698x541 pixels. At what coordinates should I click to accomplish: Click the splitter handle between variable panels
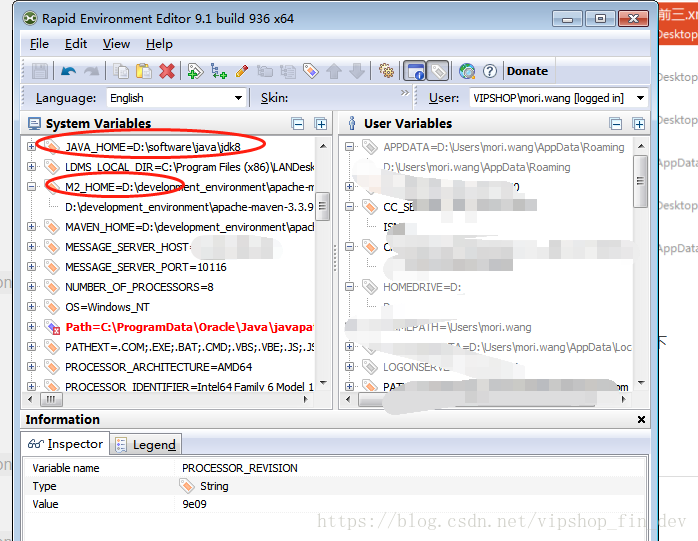pos(335,258)
